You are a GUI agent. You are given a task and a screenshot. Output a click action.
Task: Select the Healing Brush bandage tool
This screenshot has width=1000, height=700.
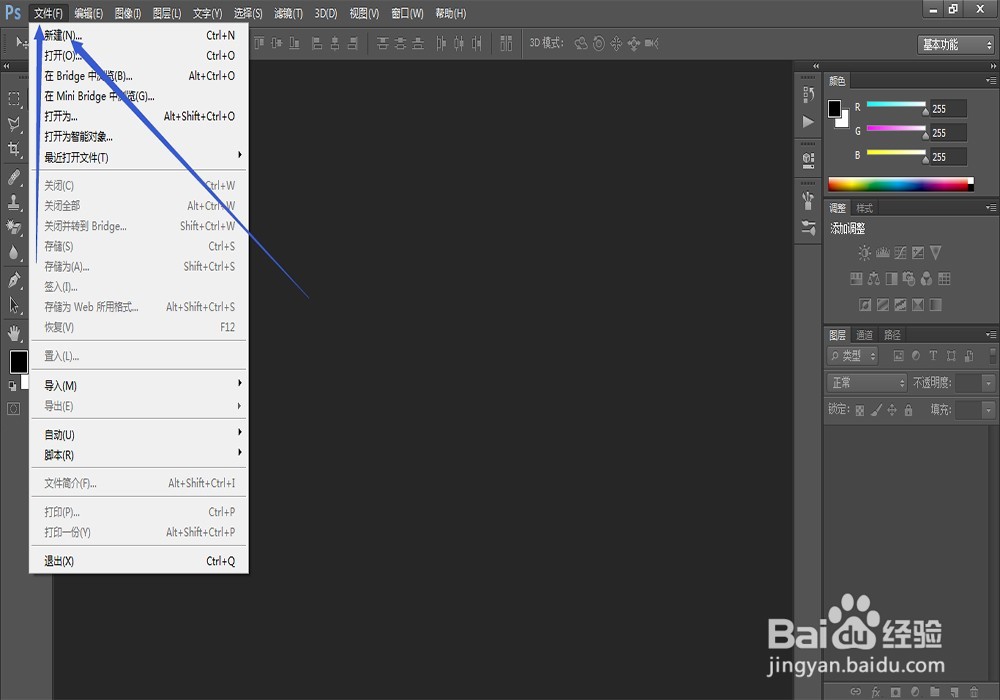[x=13, y=177]
